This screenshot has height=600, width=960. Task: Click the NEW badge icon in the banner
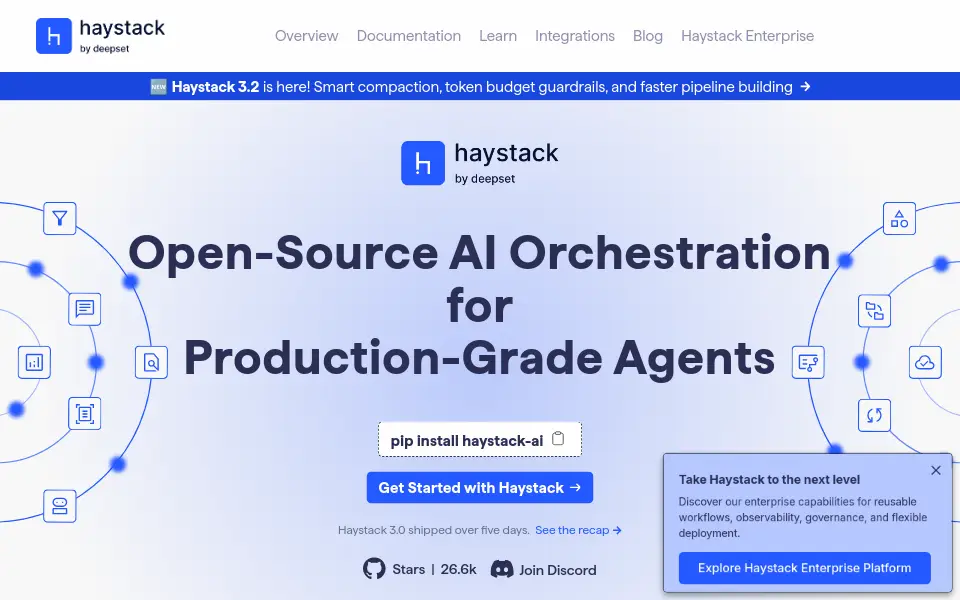click(159, 86)
